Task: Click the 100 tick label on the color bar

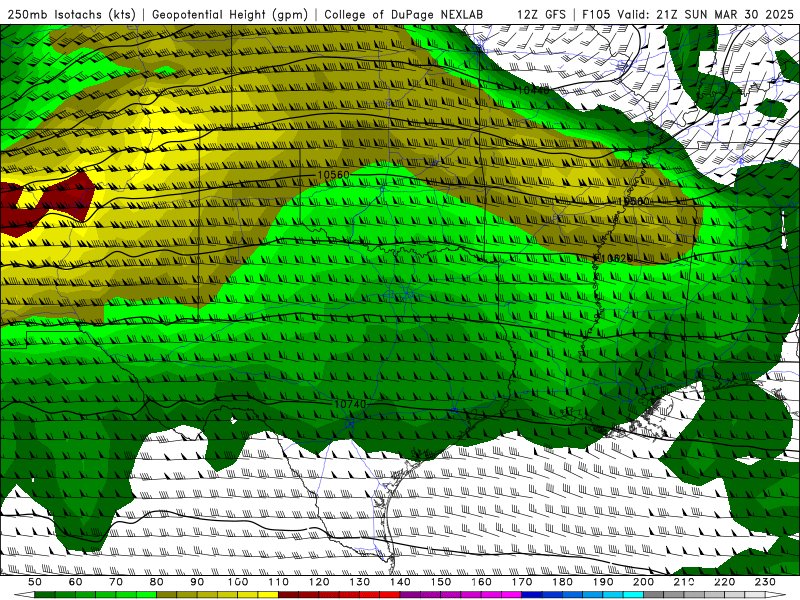Action: tap(238, 582)
